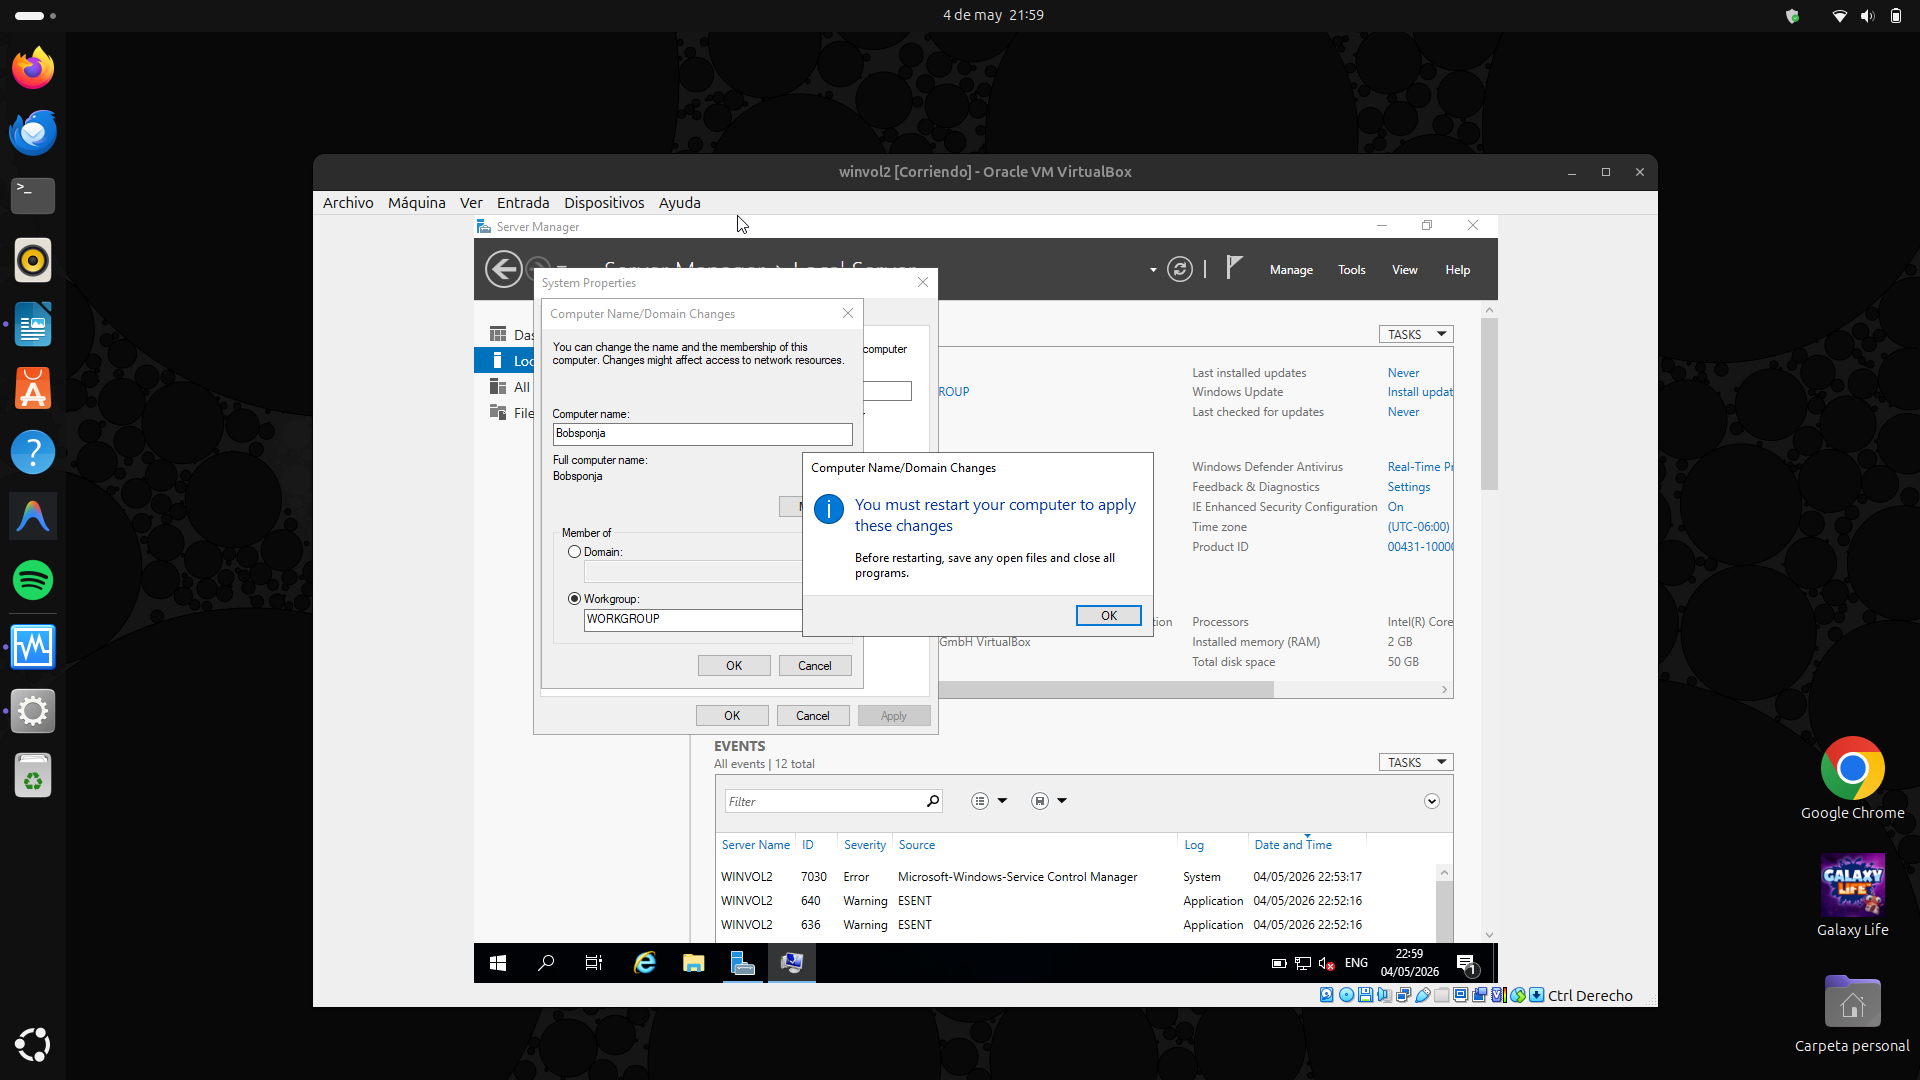Open the Archivo menu in VirtualBox
This screenshot has height=1080, width=1920.
click(x=348, y=203)
